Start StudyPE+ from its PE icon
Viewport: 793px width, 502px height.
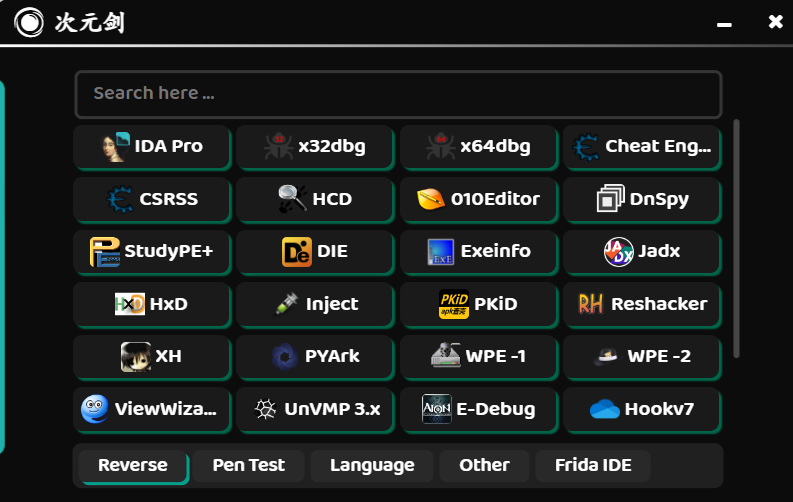105,251
